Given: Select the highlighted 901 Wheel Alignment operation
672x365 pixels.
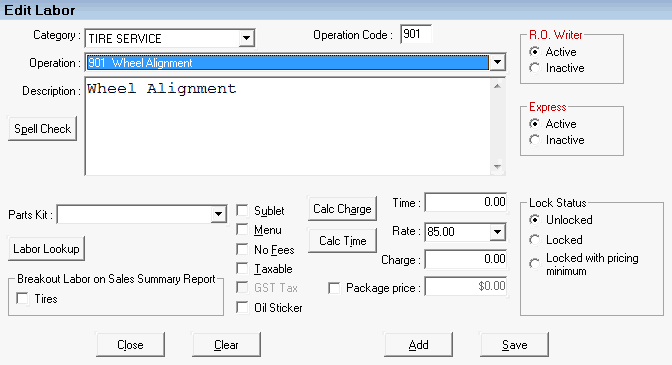Looking at the screenshot, I should click(287, 63).
